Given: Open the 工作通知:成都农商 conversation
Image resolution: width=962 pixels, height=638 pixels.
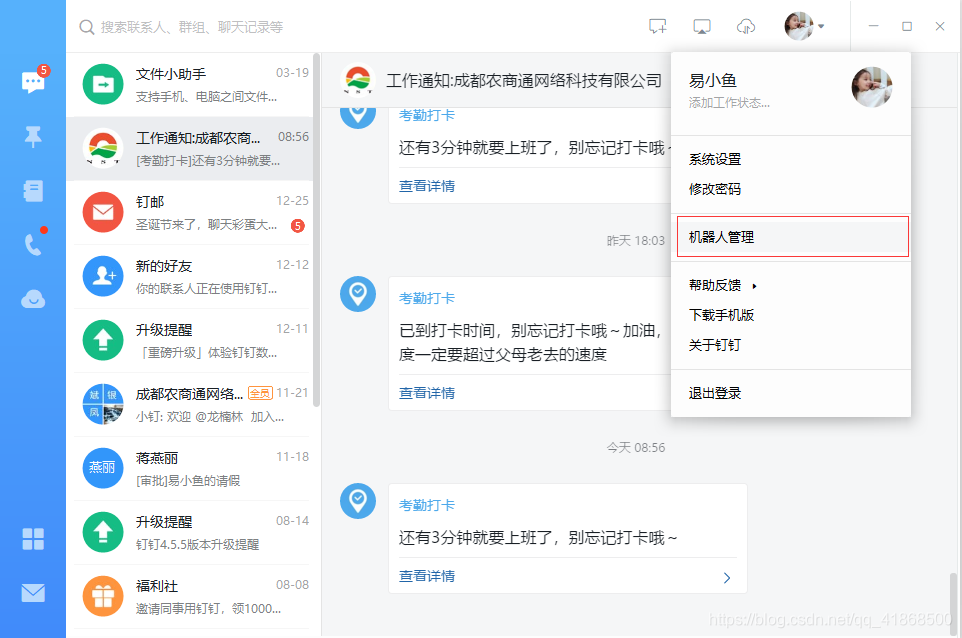Looking at the screenshot, I should [190, 148].
